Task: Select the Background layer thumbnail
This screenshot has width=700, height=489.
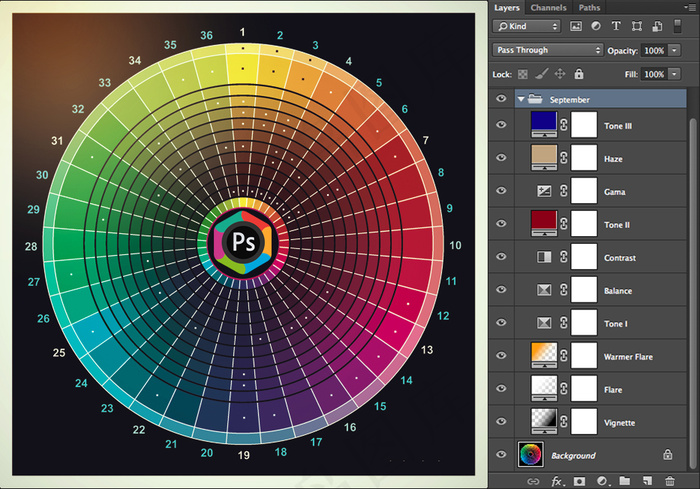Action: click(531, 455)
